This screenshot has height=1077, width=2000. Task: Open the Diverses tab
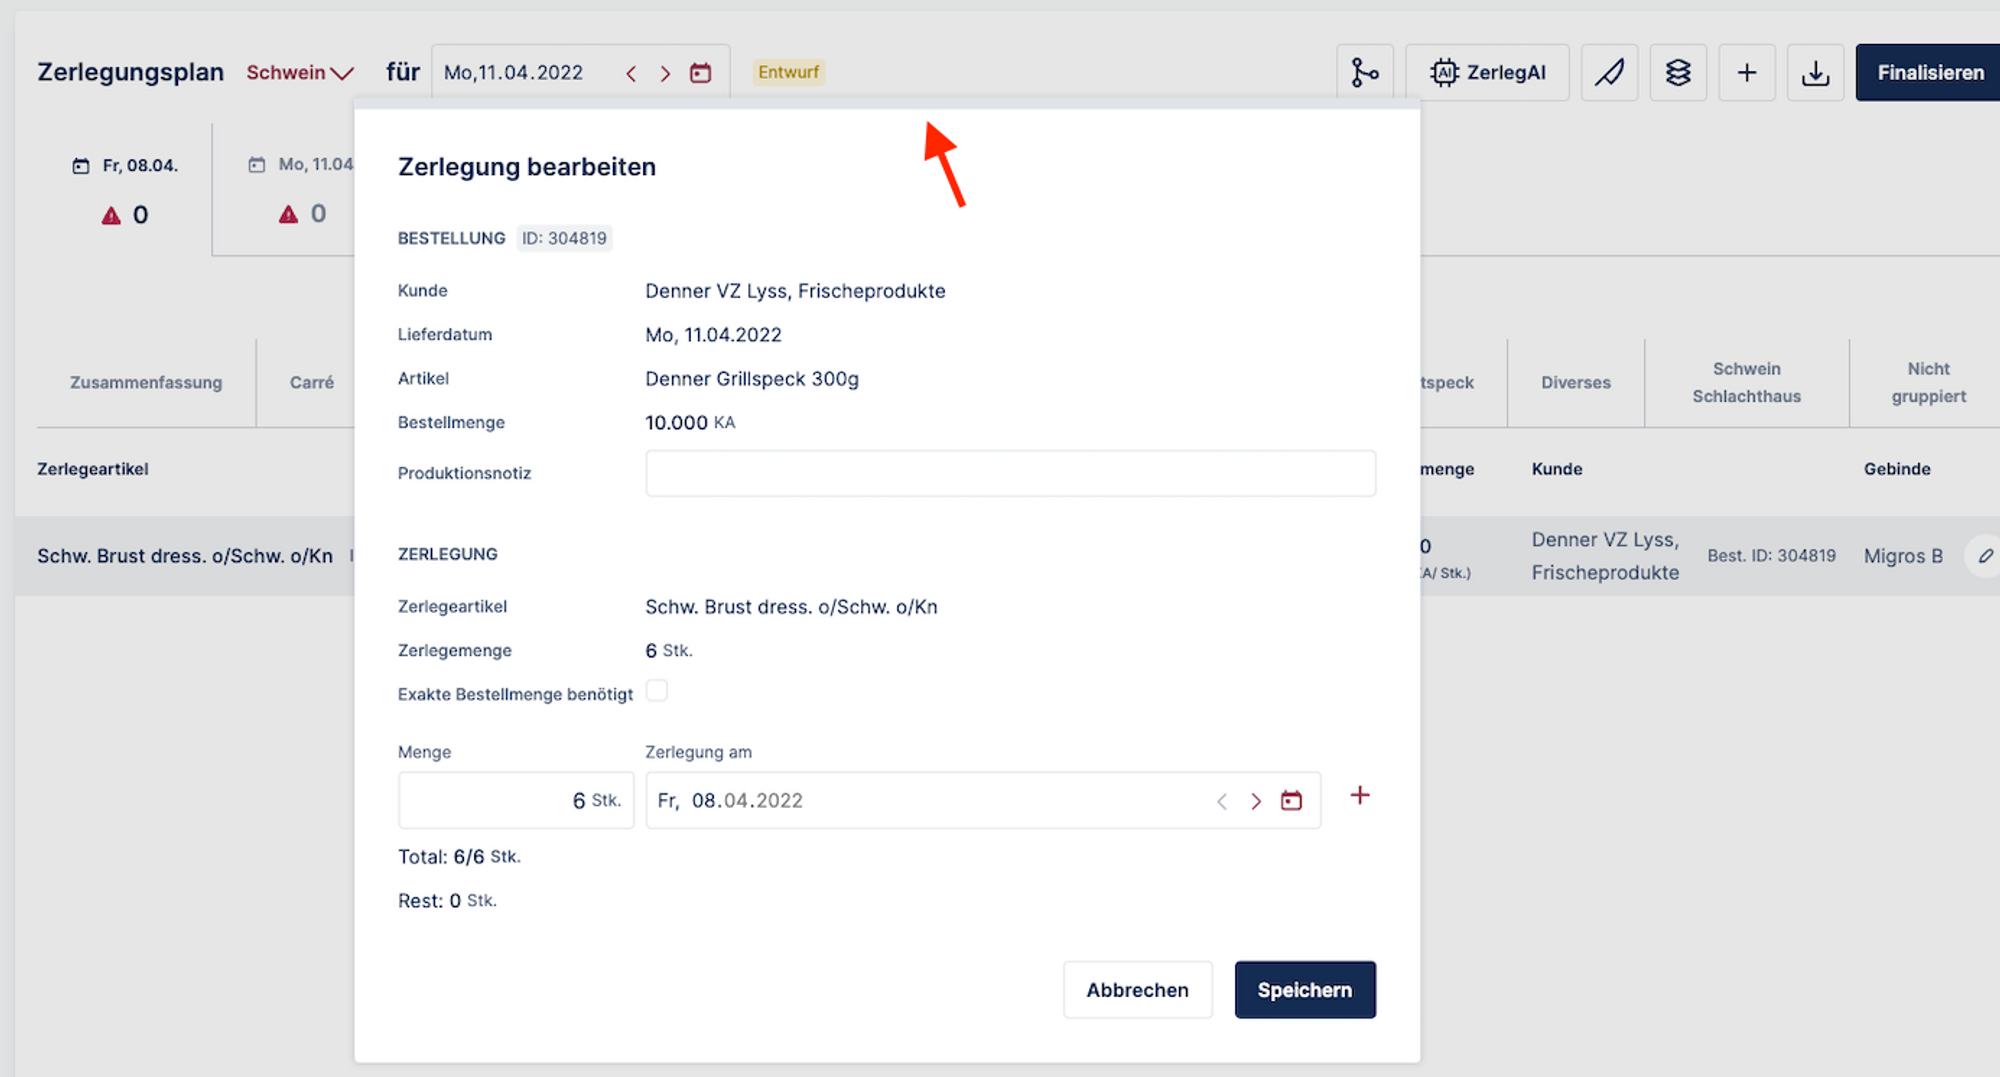(1575, 383)
